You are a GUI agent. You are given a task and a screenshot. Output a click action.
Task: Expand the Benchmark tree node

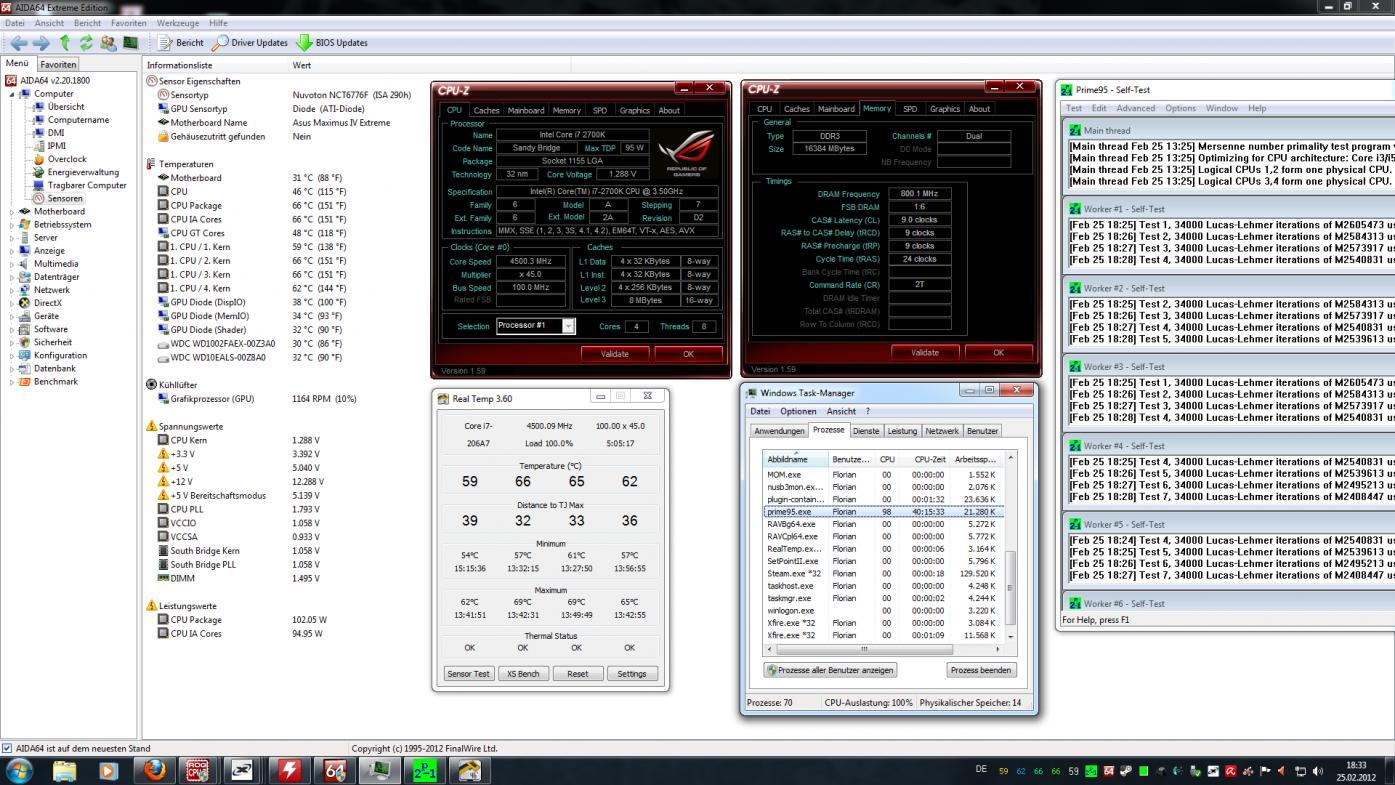click(x=13, y=381)
